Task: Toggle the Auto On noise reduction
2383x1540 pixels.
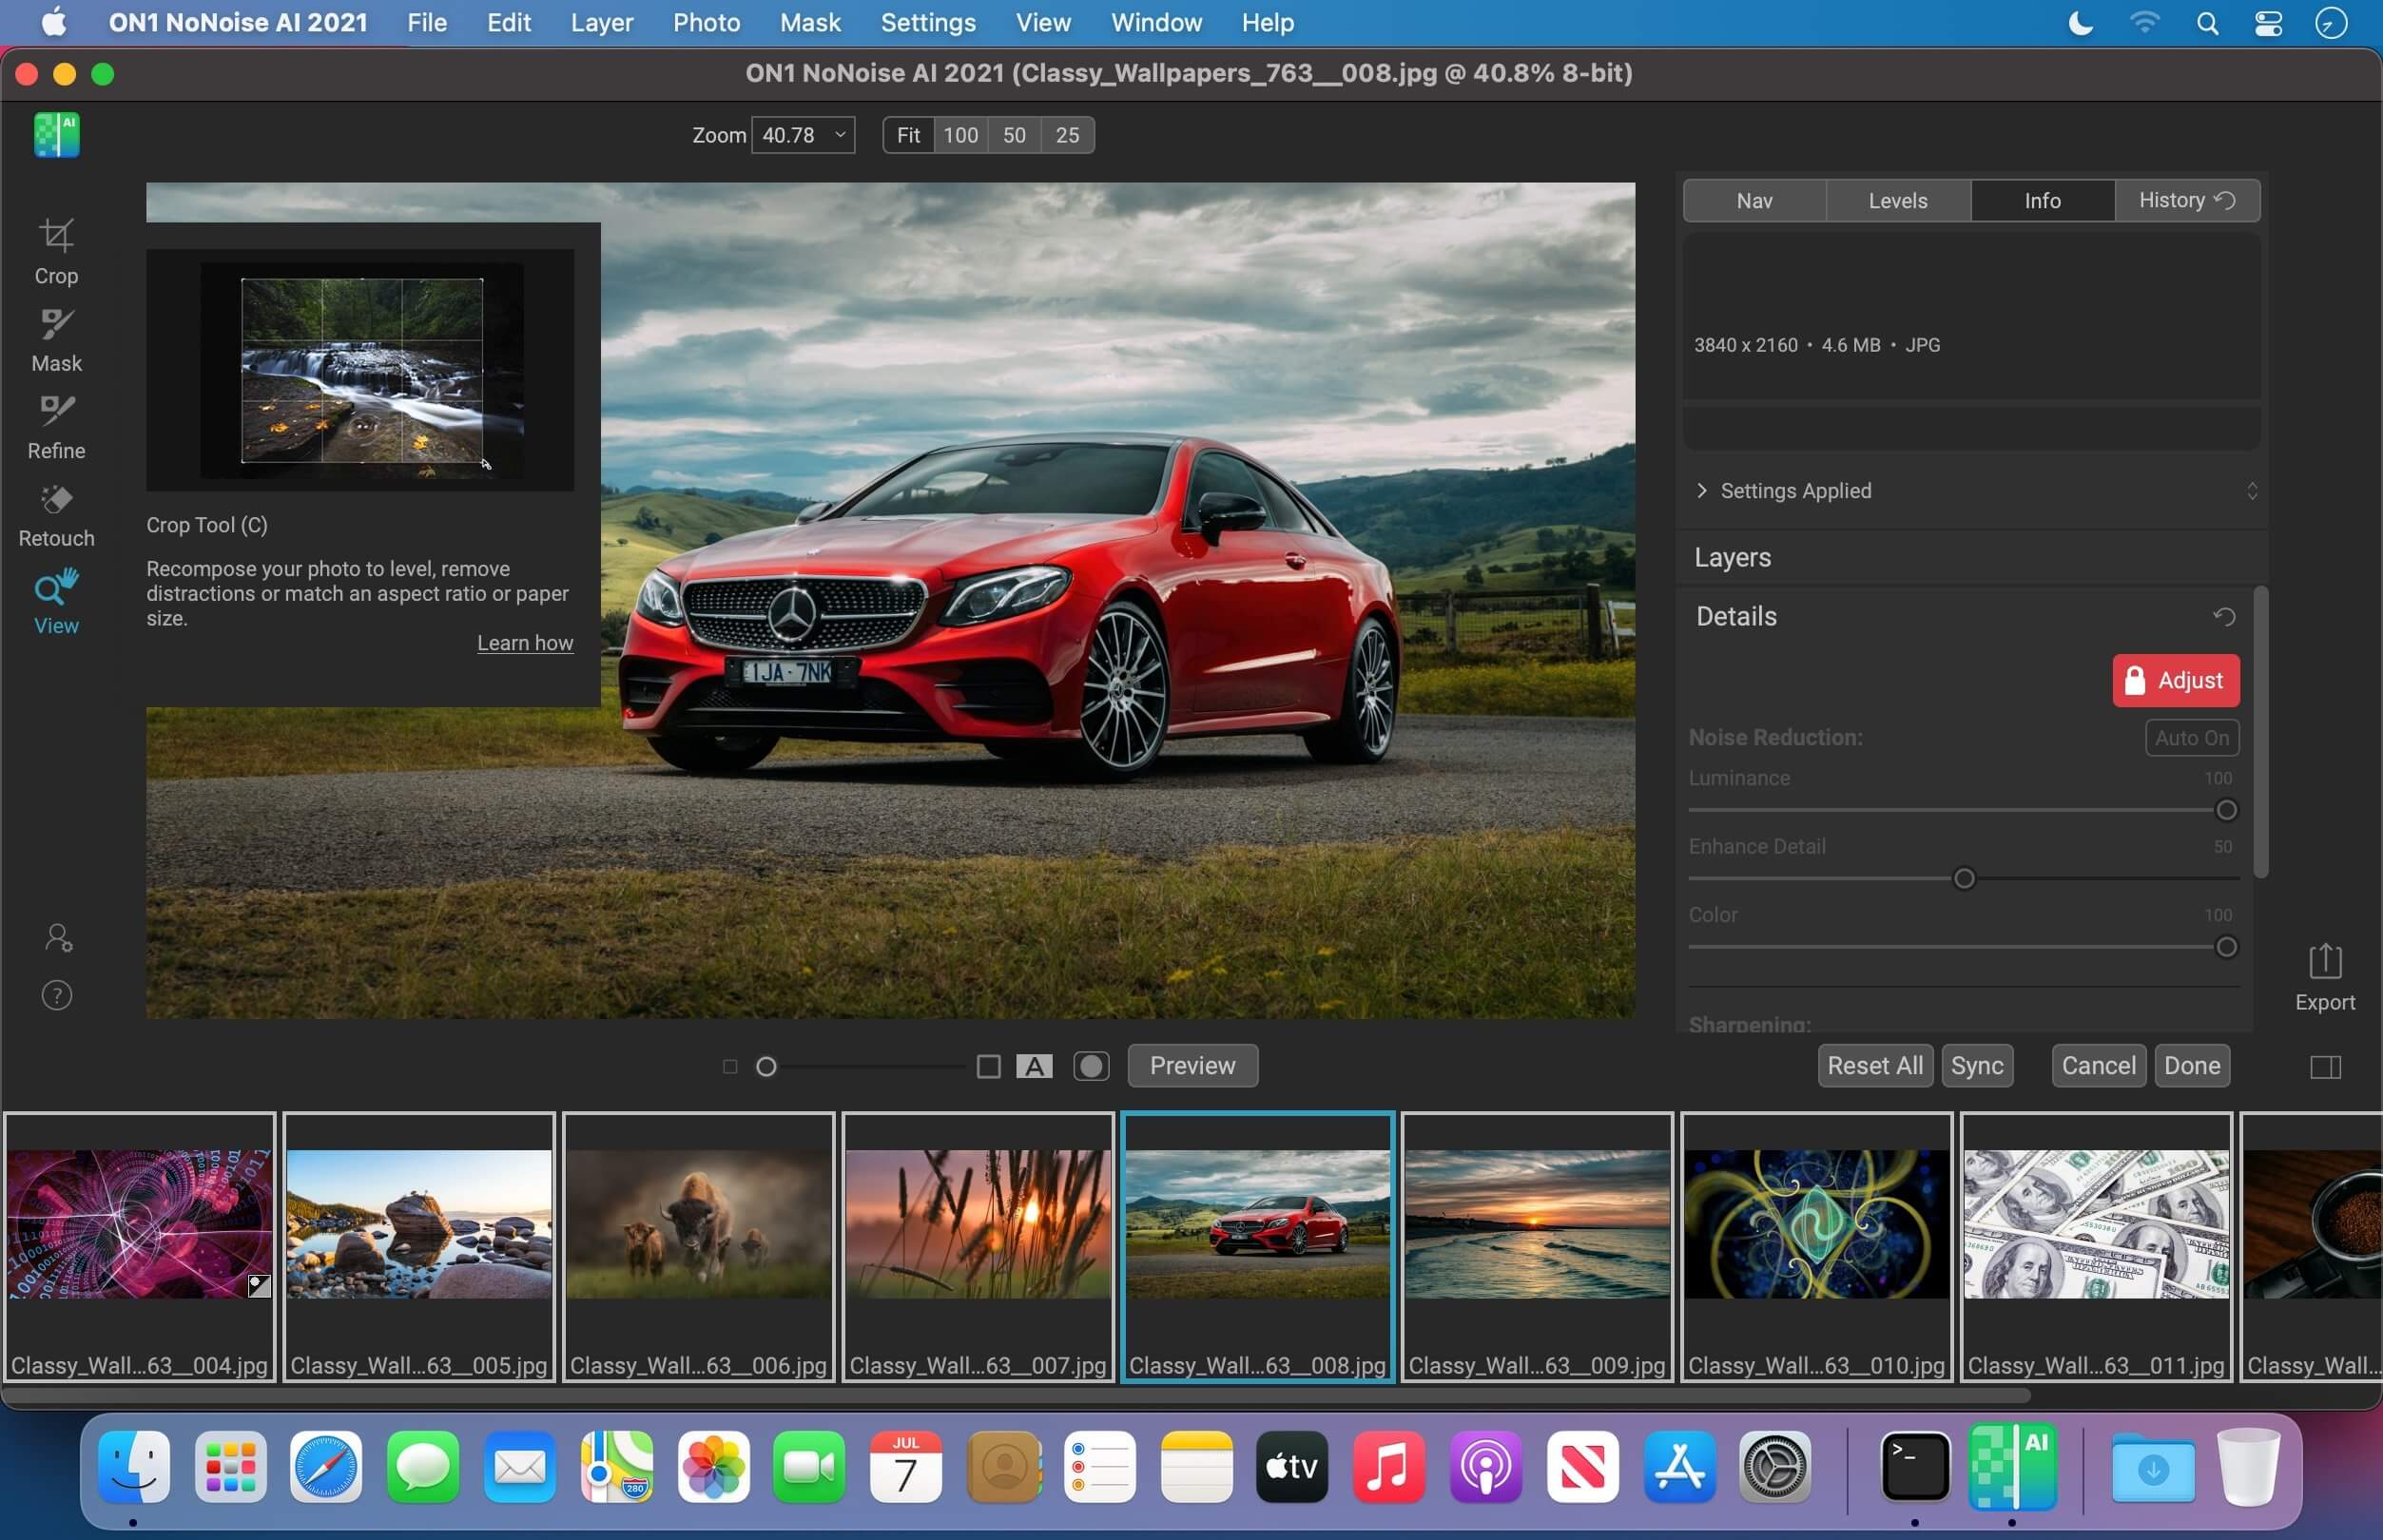Action: pos(2191,738)
